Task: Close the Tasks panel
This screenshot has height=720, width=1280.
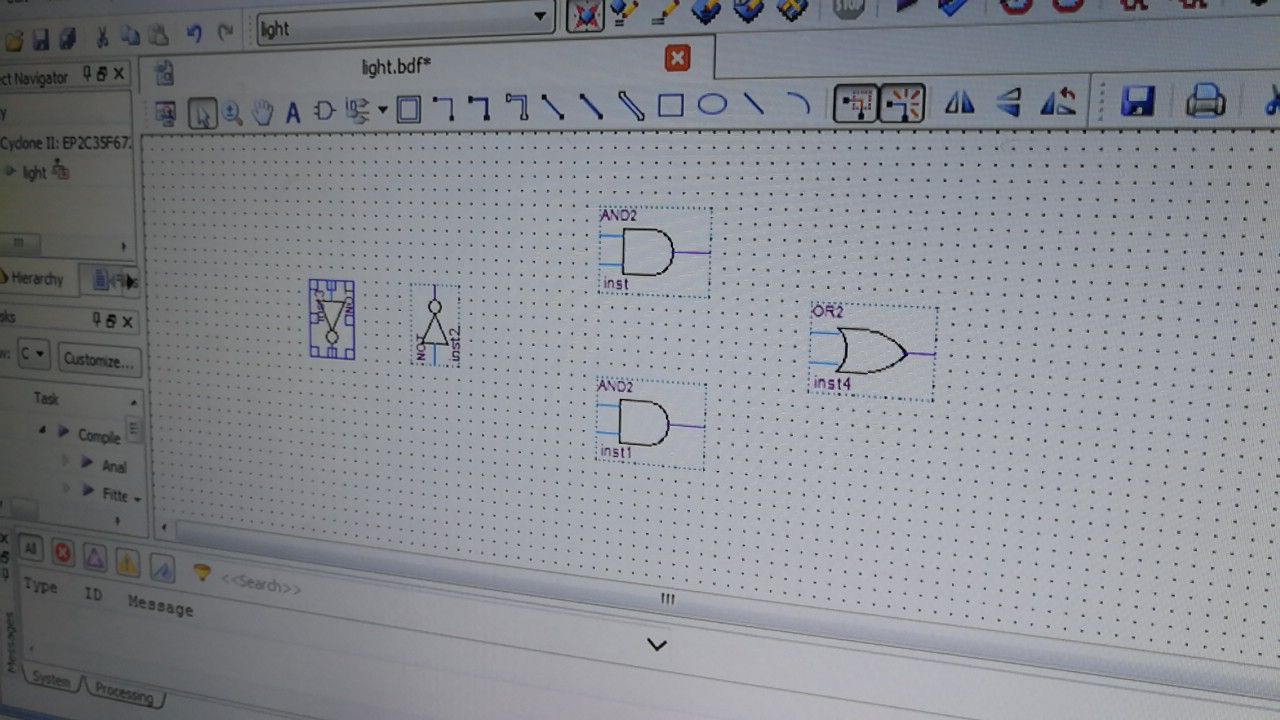Action: pos(128,321)
